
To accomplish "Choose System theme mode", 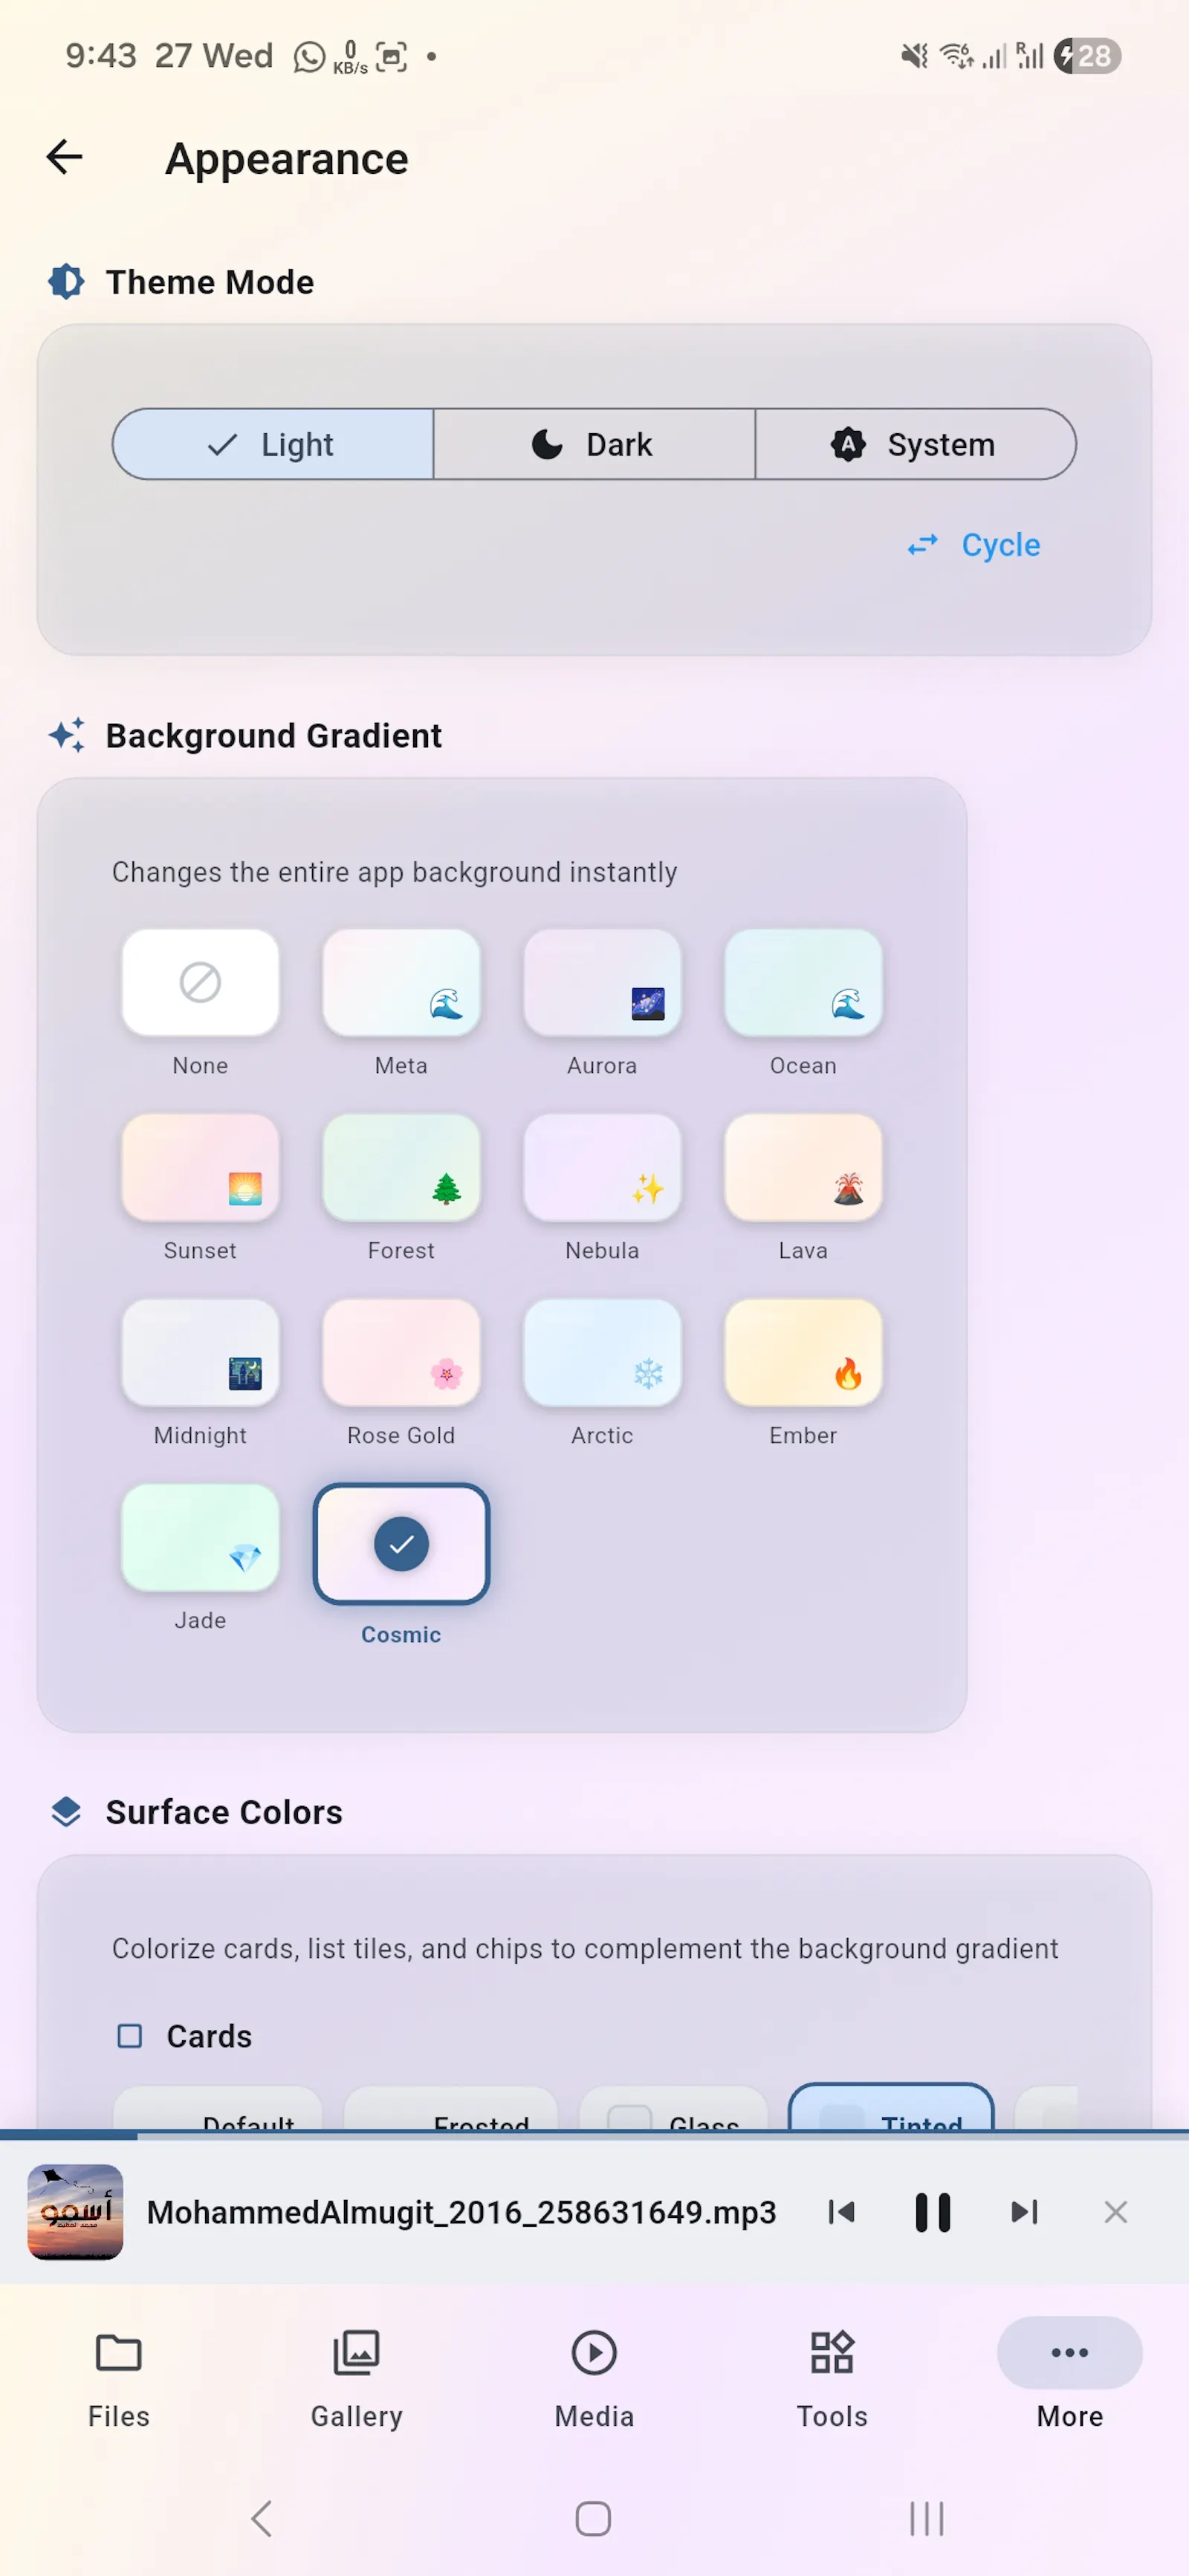I will coord(915,444).
